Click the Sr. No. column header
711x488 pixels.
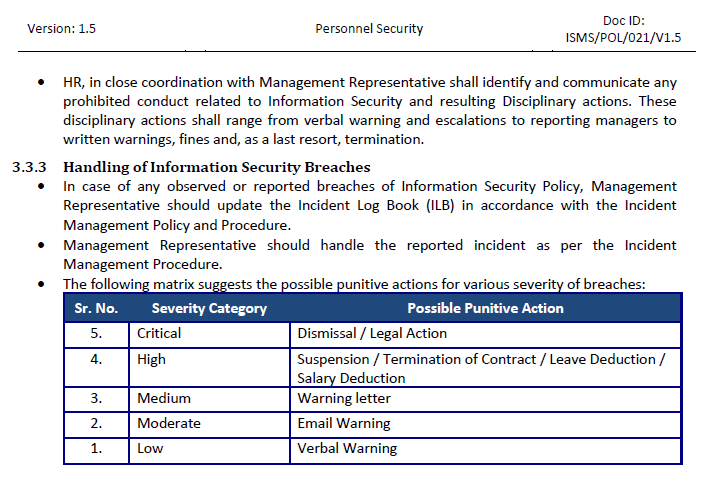(x=97, y=308)
